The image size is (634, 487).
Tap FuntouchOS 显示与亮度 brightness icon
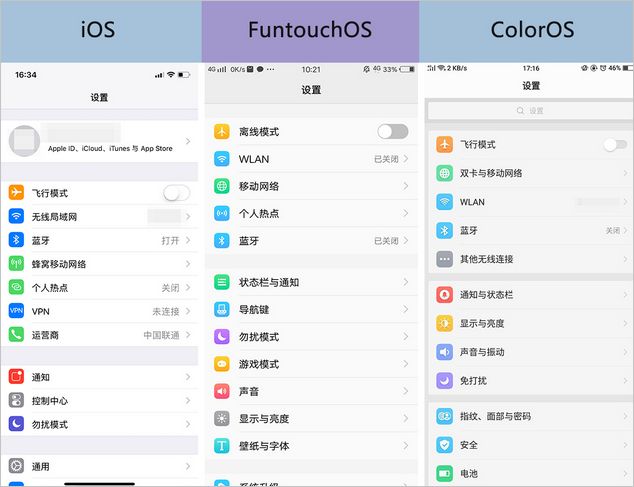point(222,418)
